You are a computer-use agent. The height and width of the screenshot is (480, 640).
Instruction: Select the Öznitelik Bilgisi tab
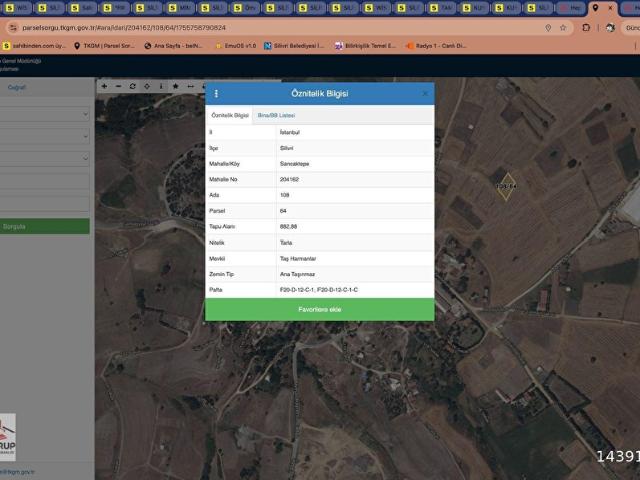[230, 116]
